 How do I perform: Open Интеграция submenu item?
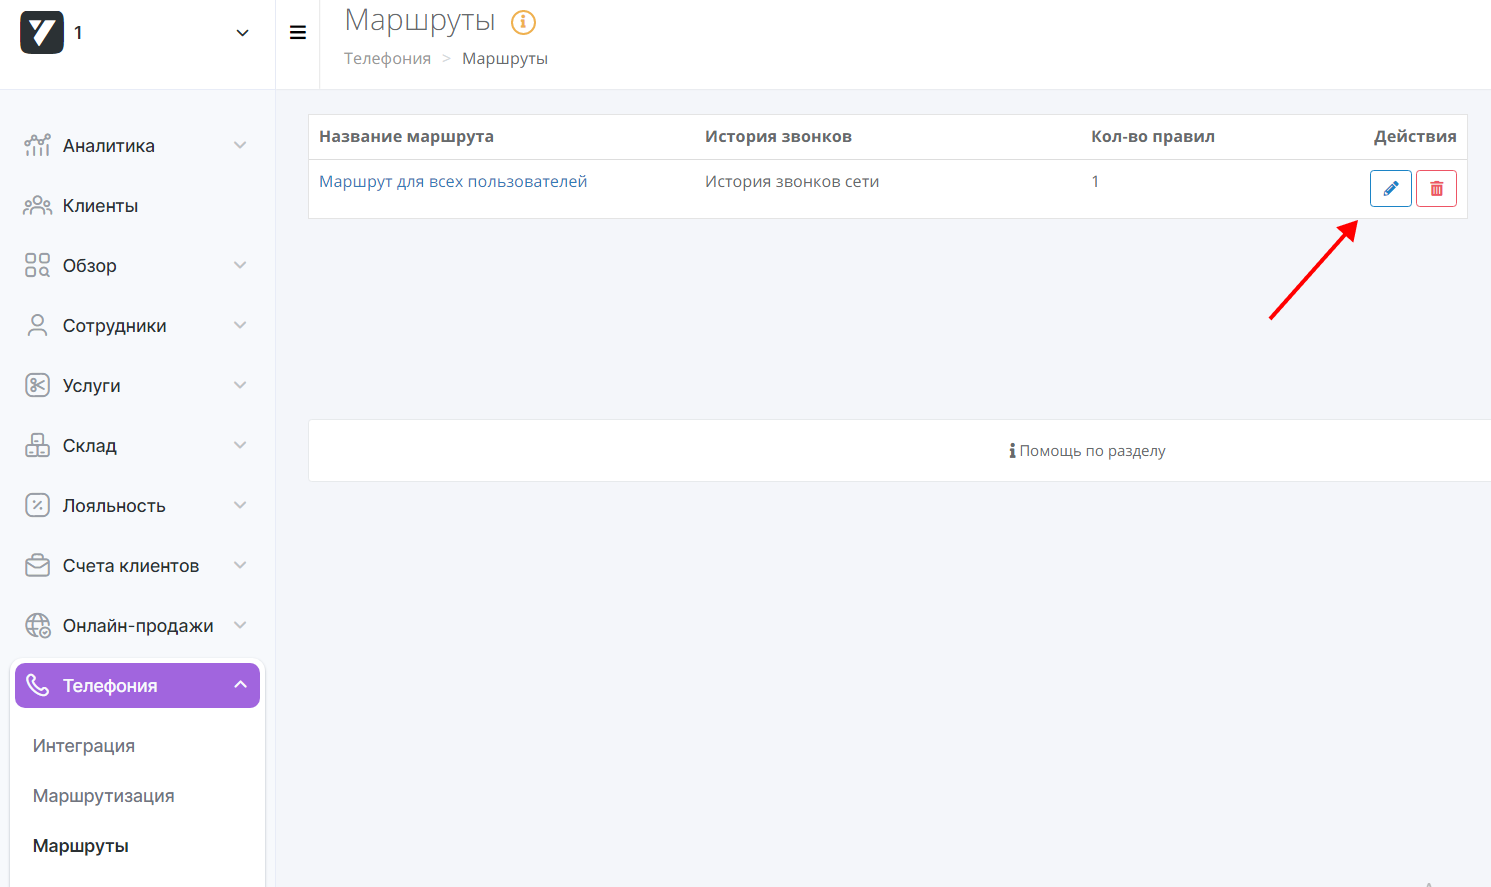point(84,746)
